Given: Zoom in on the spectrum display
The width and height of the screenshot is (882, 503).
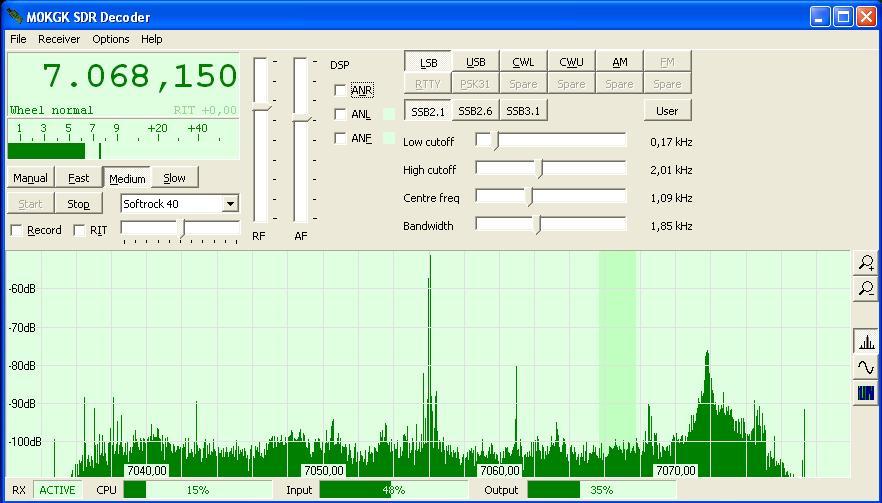Looking at the screenshot, I should tap(866, 263).
